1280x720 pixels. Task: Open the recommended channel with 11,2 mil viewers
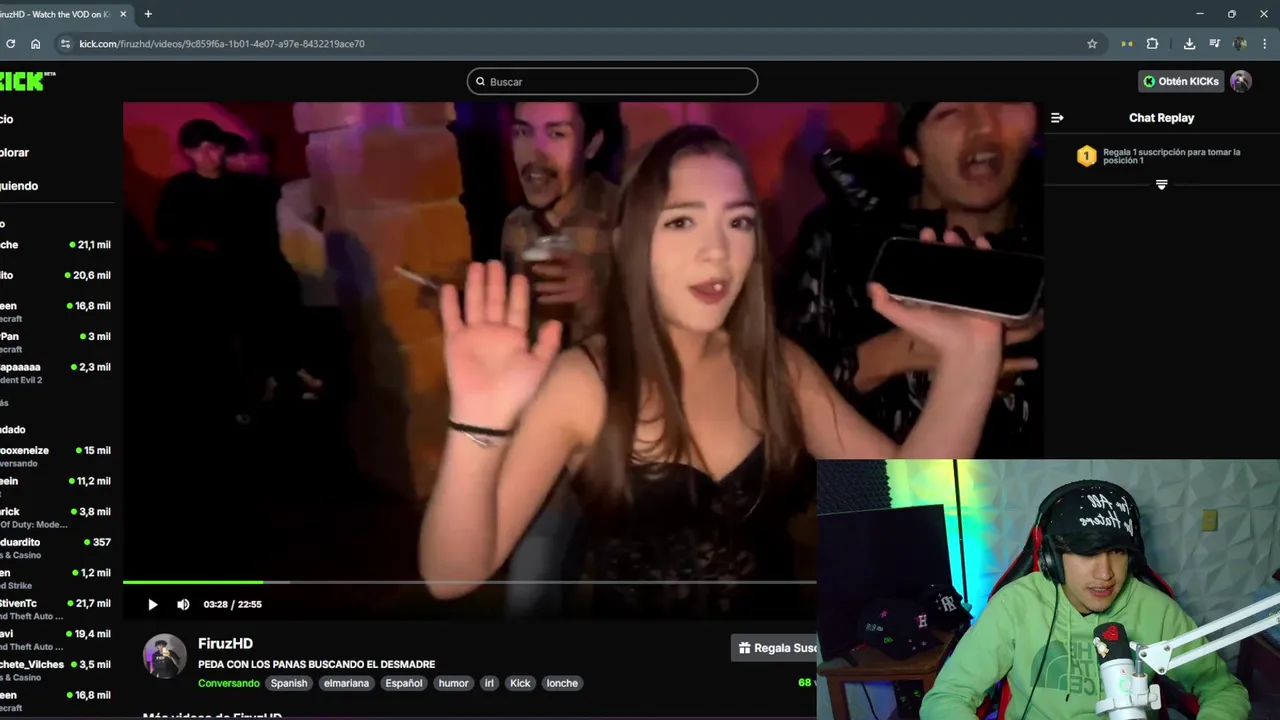[56, 486]
